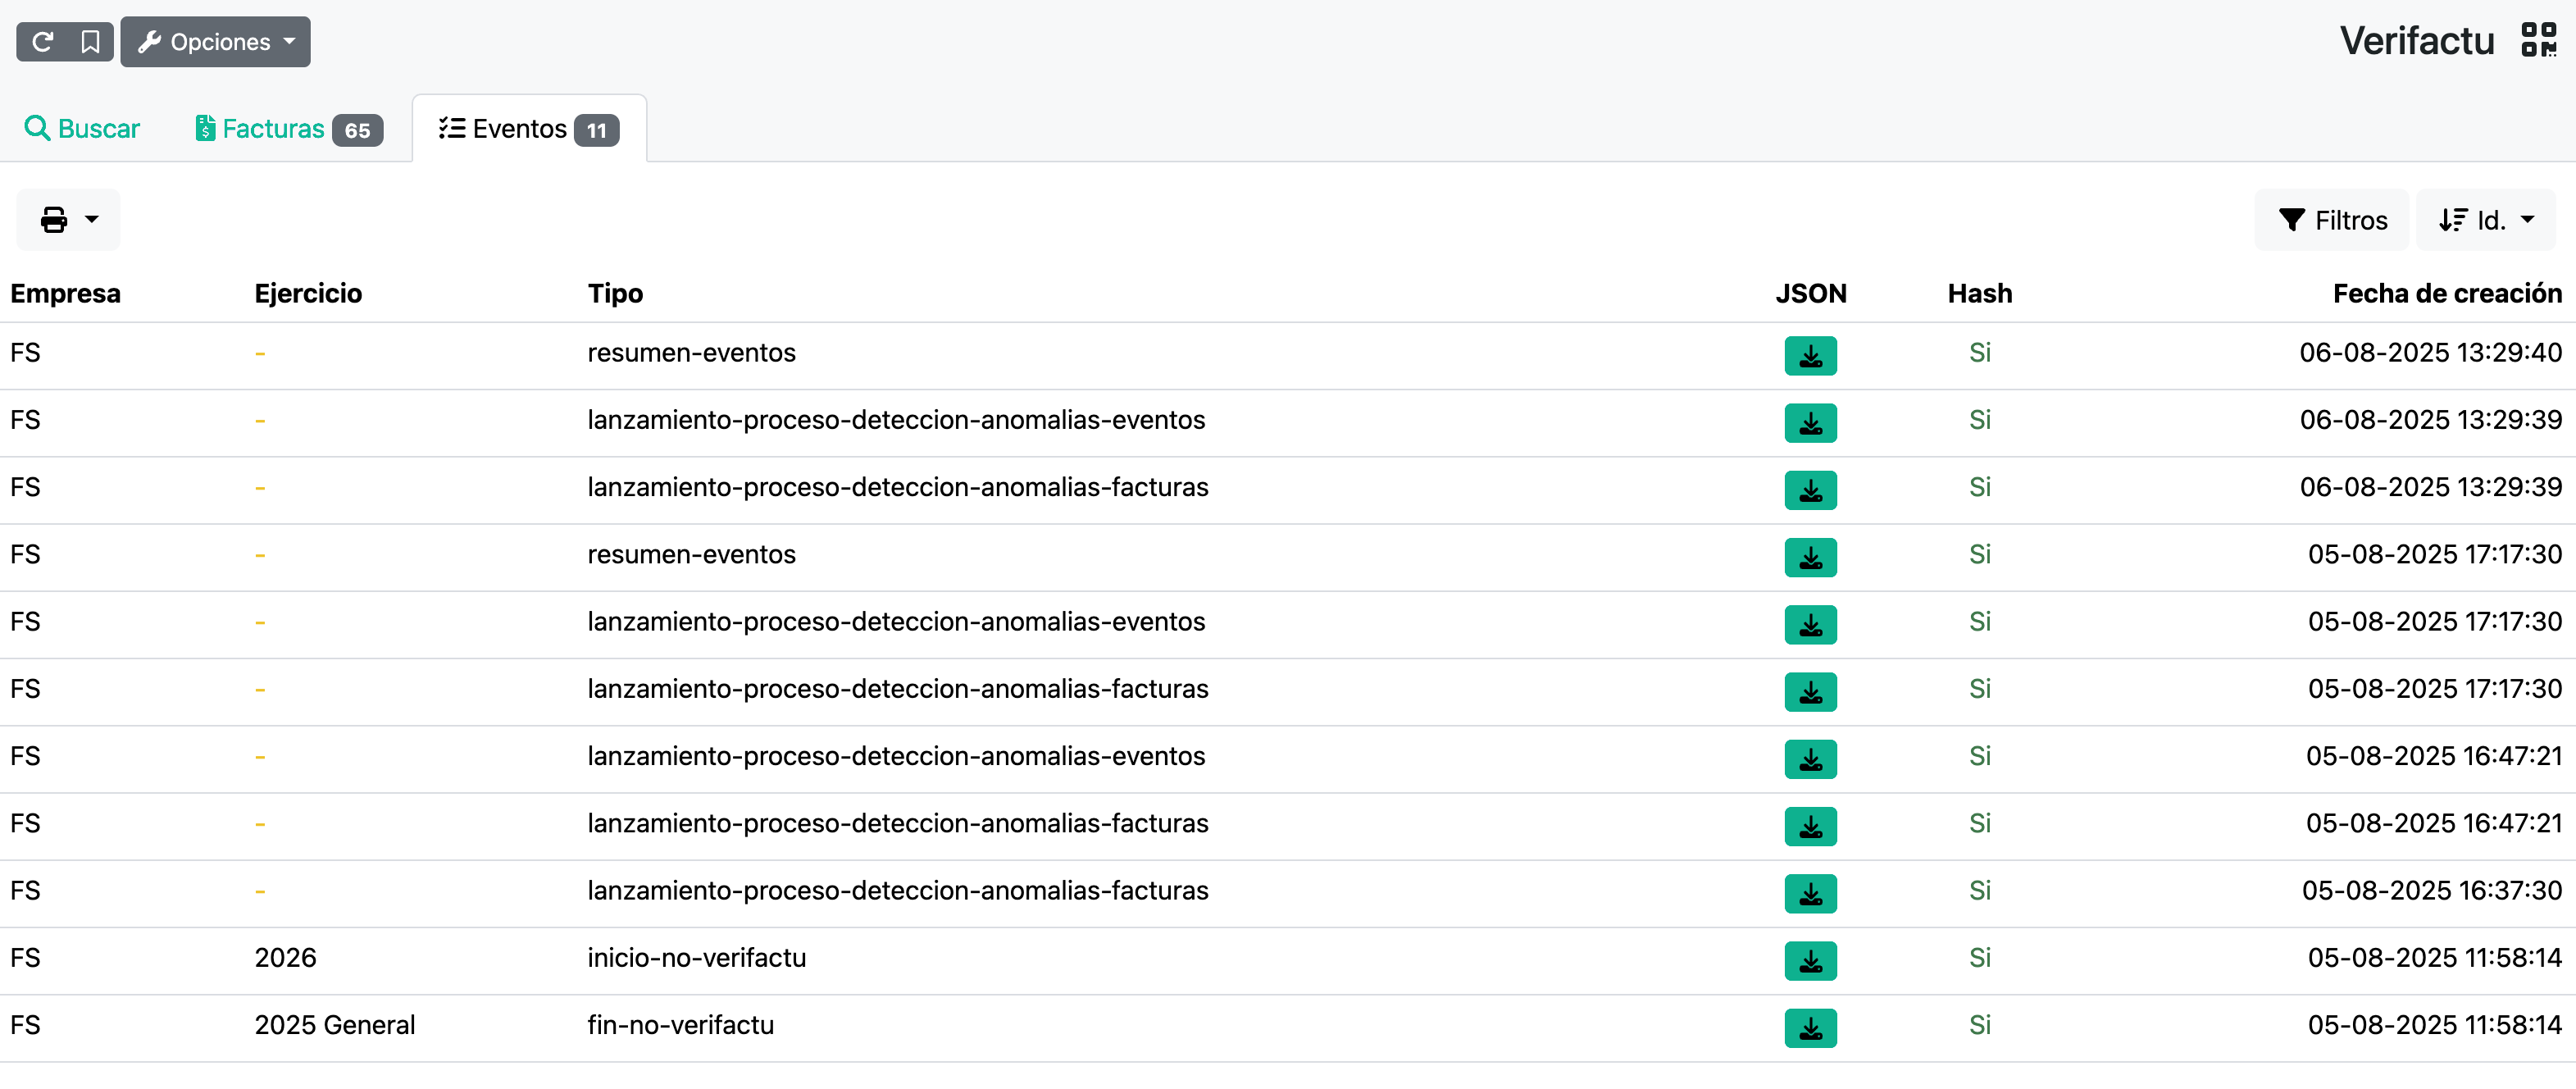Click the date 05-08-2025 16:37:30

2431,890
